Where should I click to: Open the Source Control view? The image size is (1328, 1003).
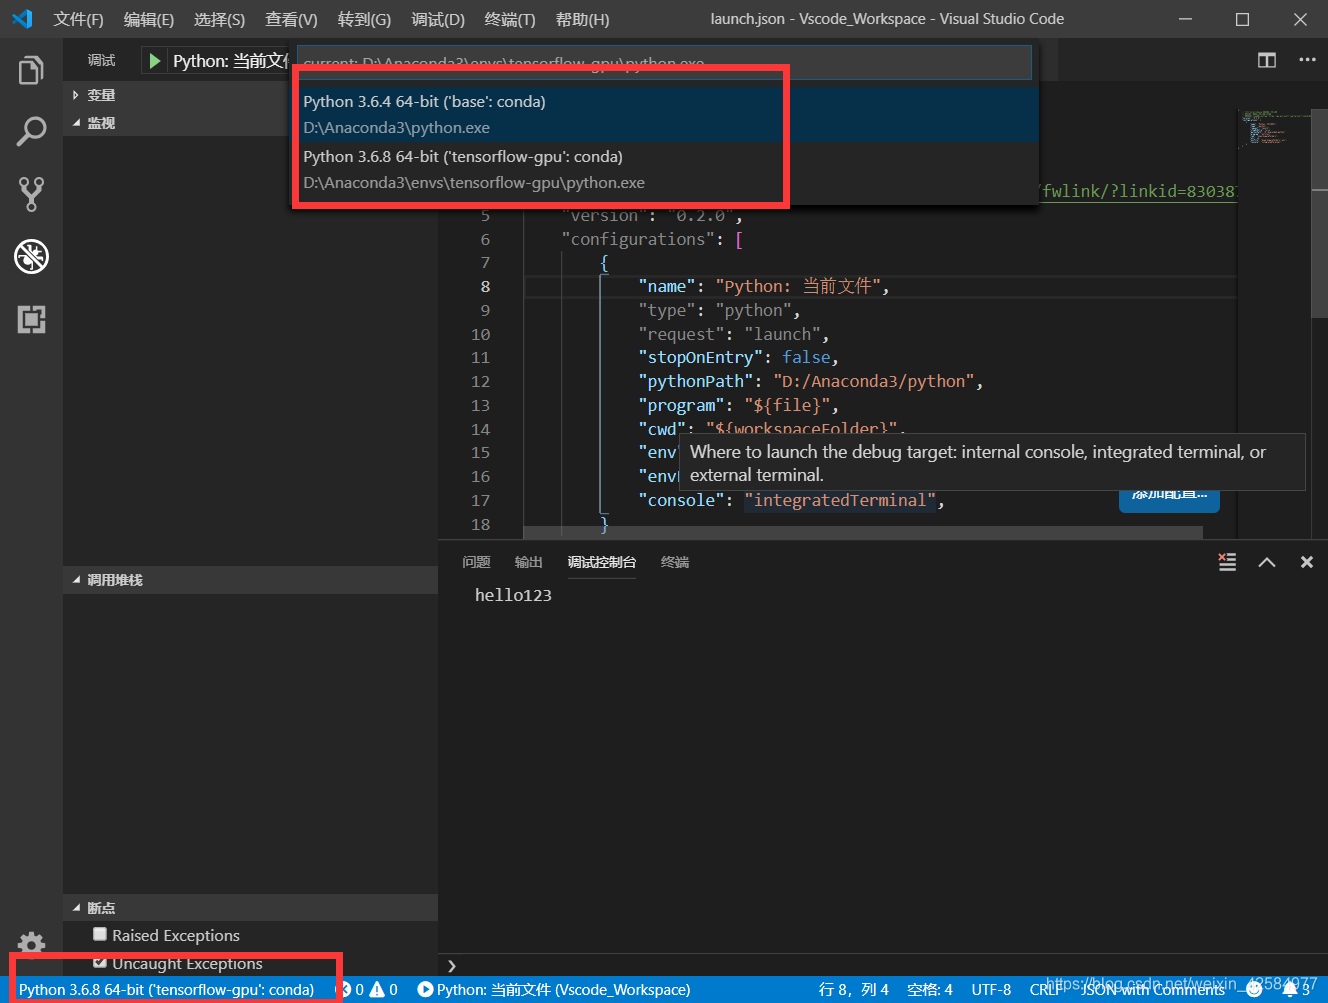pos(30,193)
